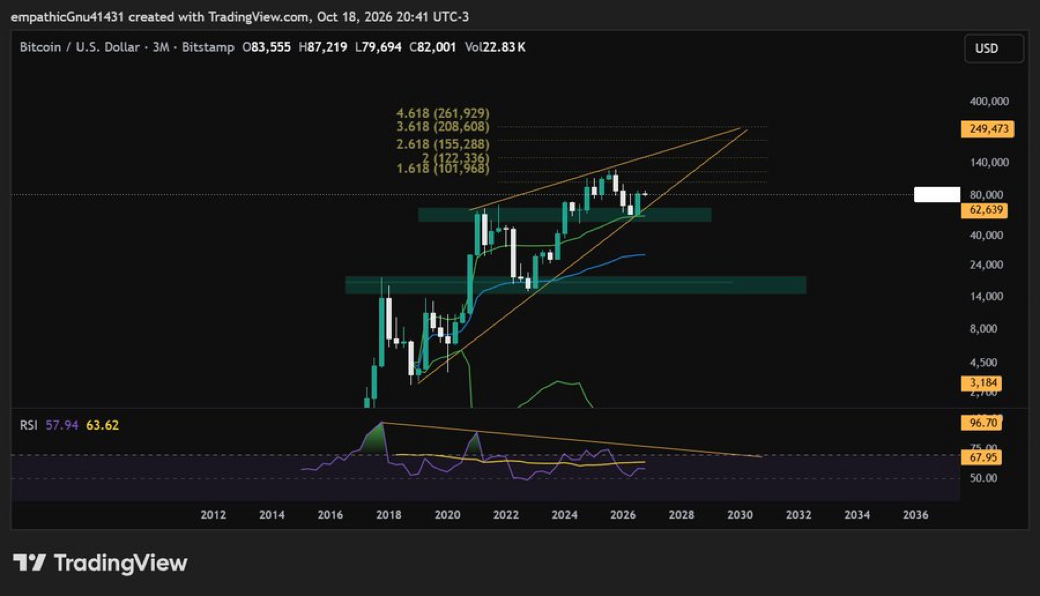
Task: Click the close value C82,001
Action: click(x=432, y=47)
